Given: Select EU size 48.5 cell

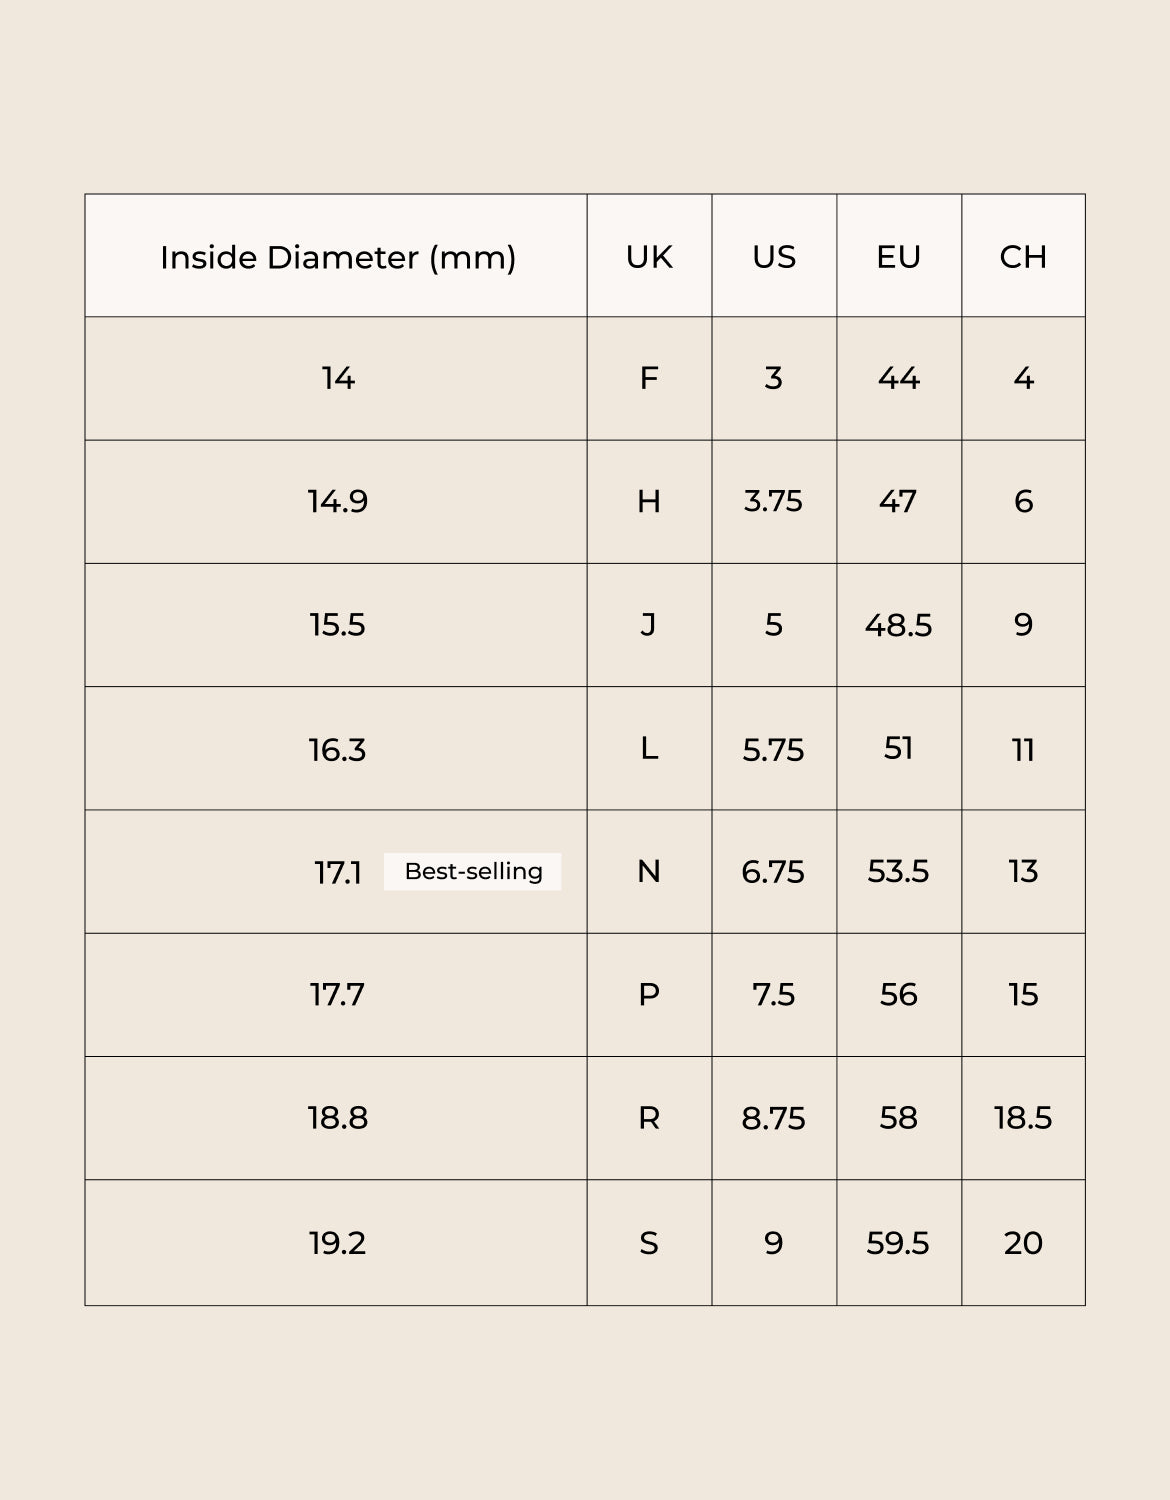Looking at the screenshot, I should (898, 625).
